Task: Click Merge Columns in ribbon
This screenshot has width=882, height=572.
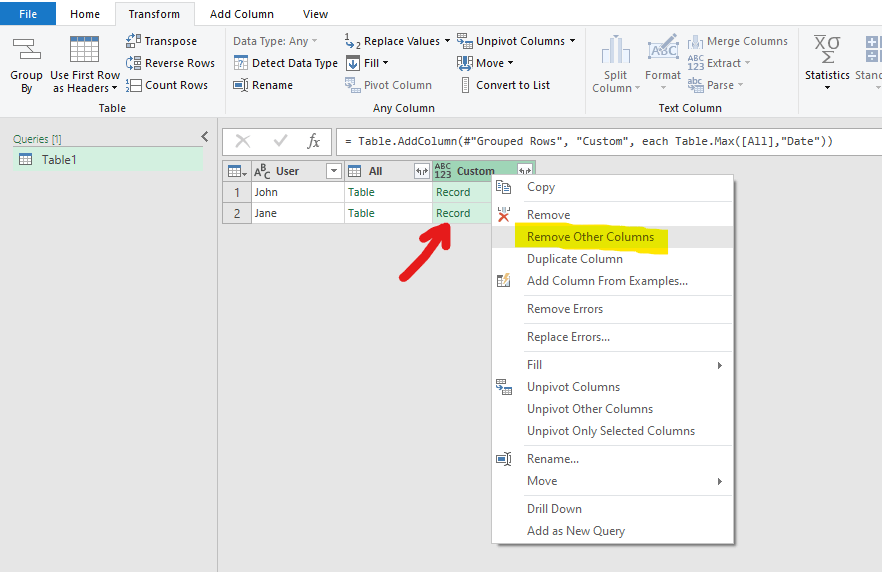Action: (738, 41)
